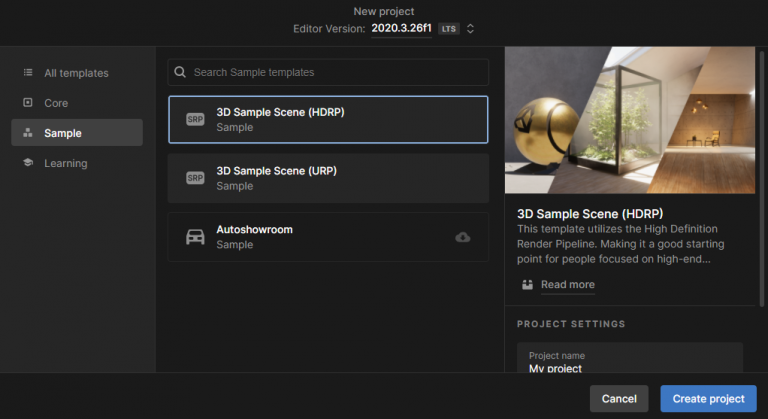Open the Editor Version dropdown arrows
Screen dimensions: 768x419
(471, 29)
